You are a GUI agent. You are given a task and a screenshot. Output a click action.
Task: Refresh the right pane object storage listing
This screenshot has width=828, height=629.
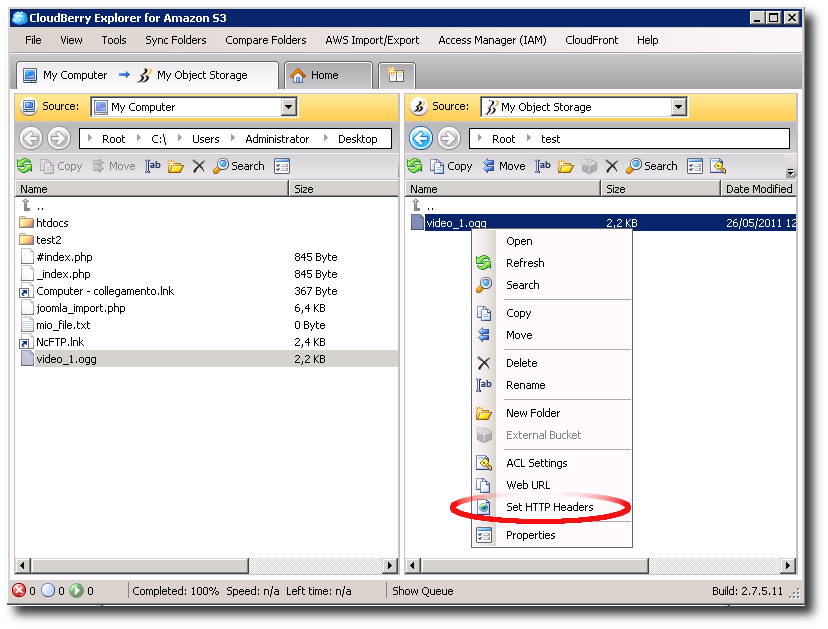pos(415,166)
